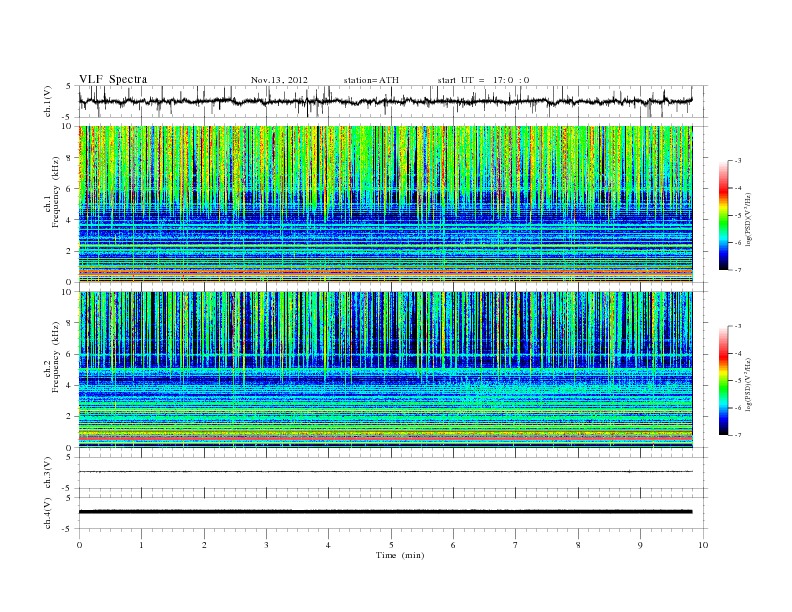Select the 'start UT = 17:0 :0' text

[x=484, y=80]
